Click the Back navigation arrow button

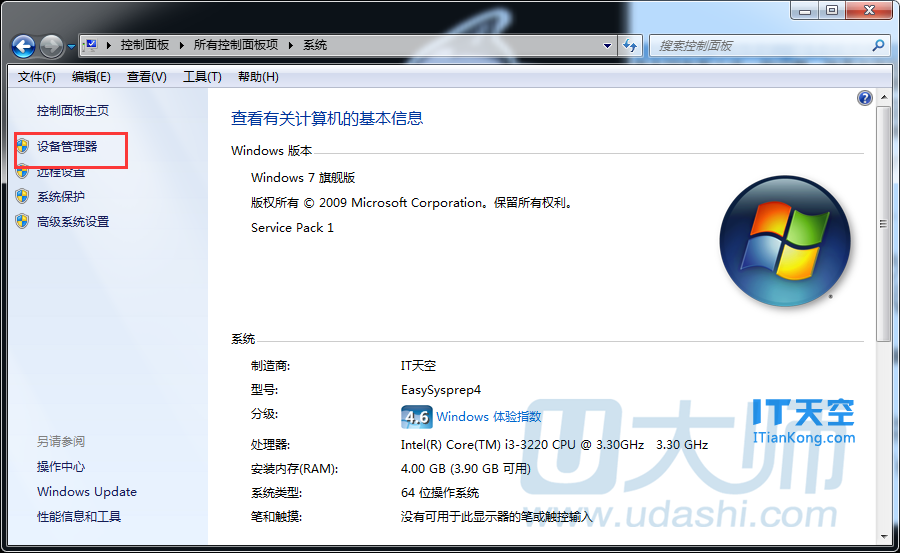24,46
